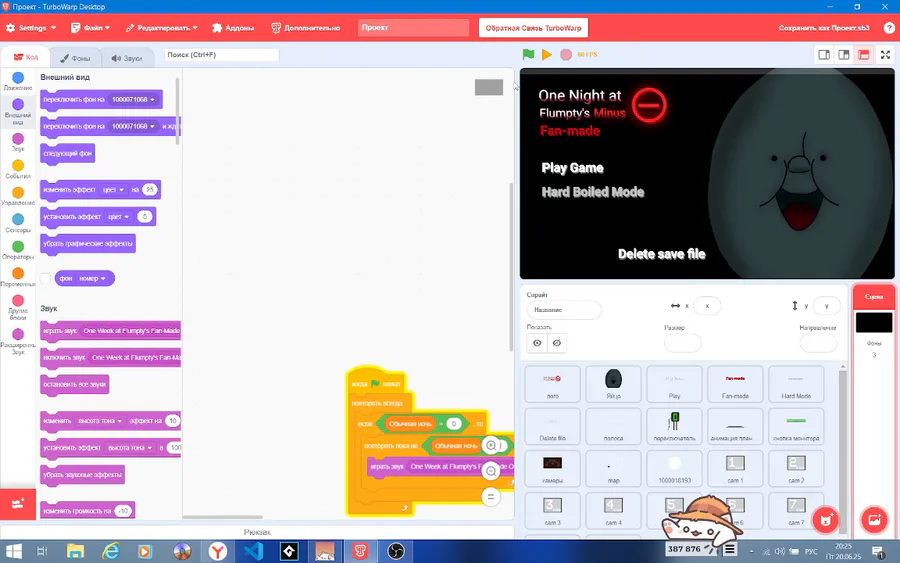The image size is (900, 563).
Task: Open the Sound extension category
Action: pos(18,341)
